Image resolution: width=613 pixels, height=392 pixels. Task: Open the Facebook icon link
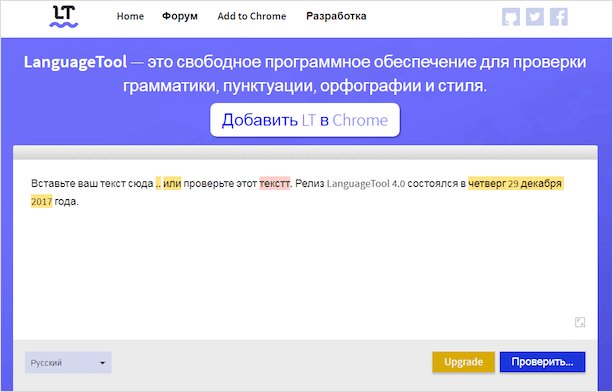click(559, 17)
